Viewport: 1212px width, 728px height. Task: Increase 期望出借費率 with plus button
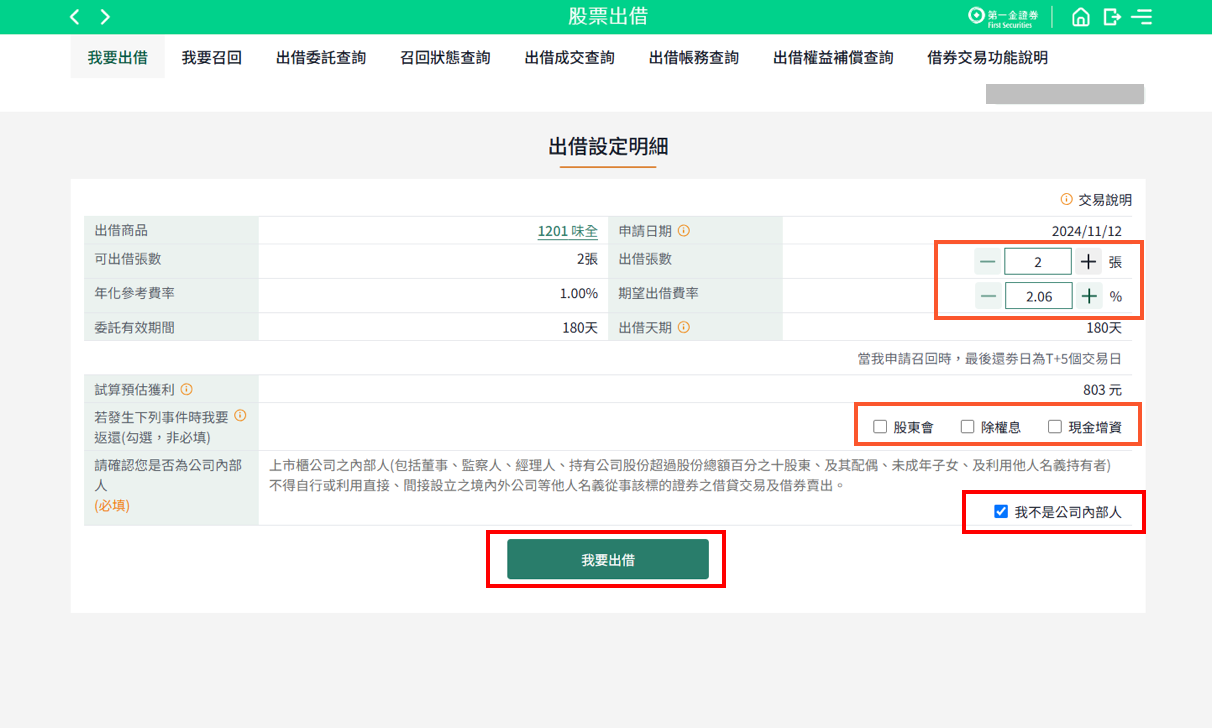click(1089, 296)
